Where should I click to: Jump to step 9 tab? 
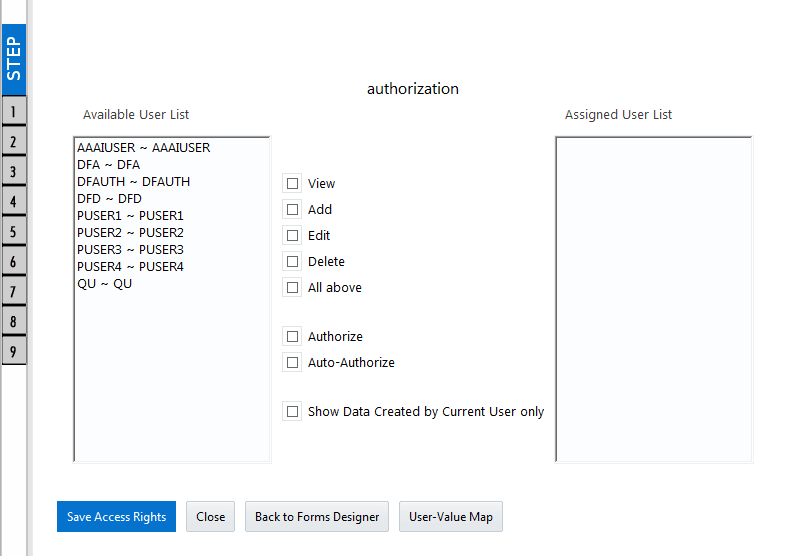tap(13, 352)
